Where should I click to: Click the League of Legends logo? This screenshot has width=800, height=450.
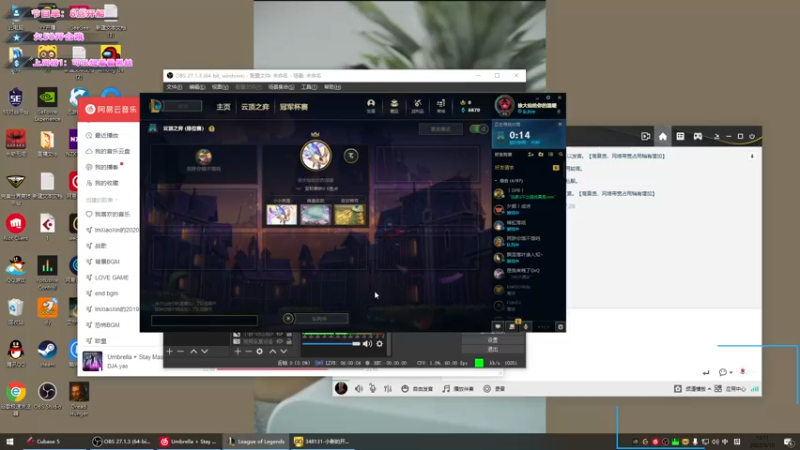156,106
